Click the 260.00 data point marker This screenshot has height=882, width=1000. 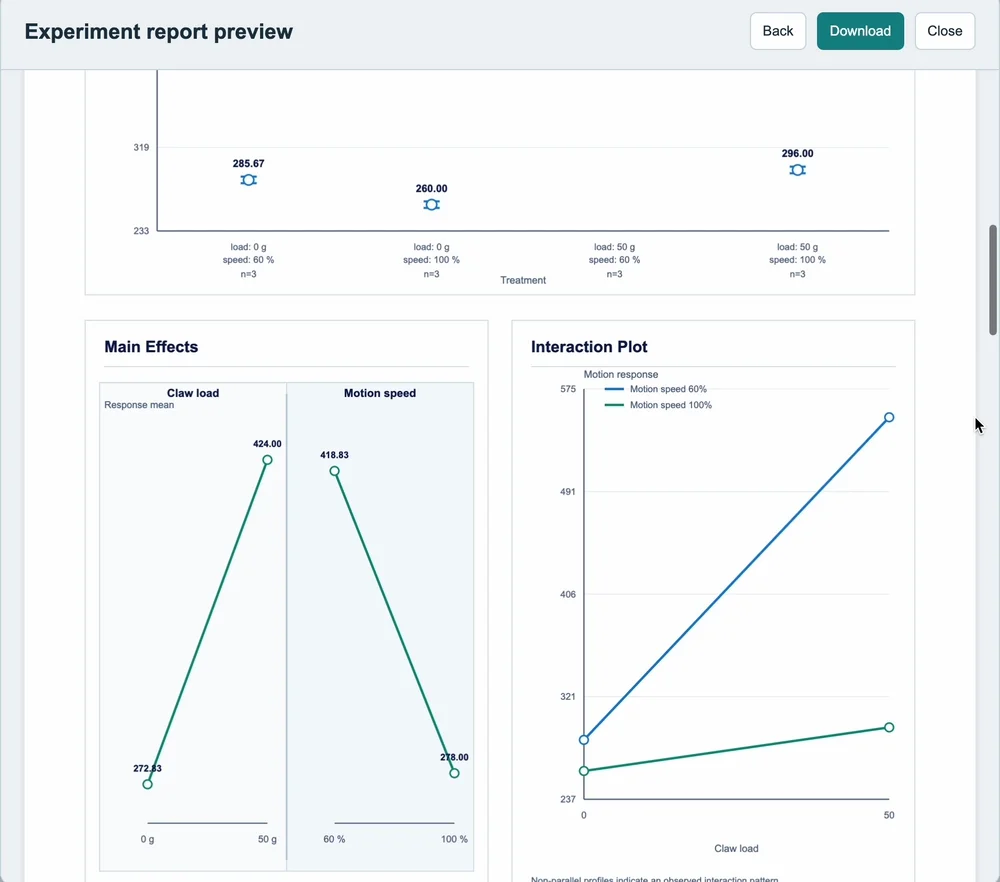[x=432, y=204]
